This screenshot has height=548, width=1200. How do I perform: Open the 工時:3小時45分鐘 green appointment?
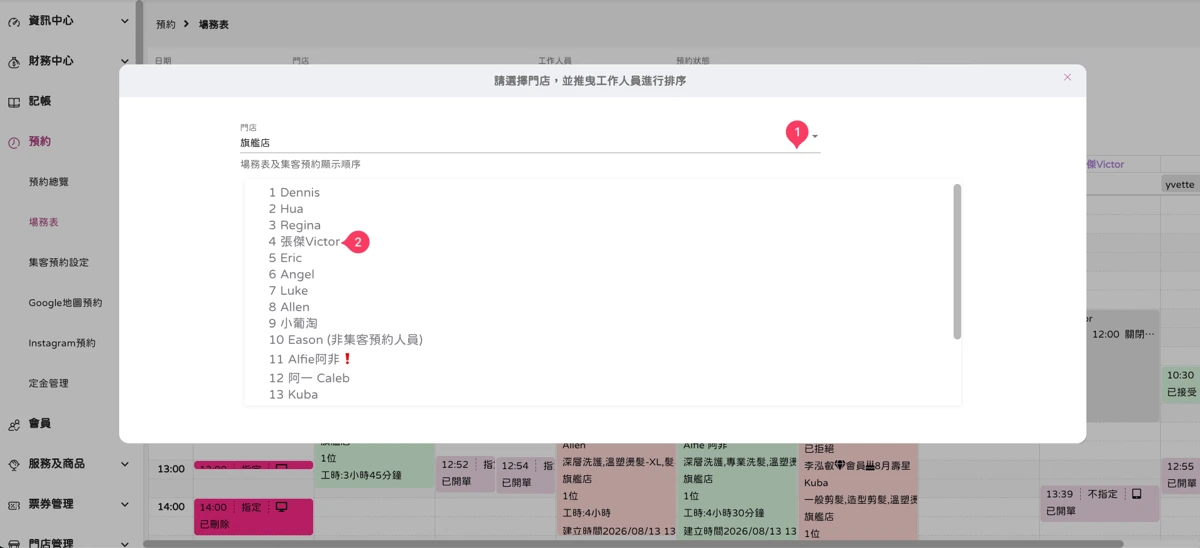(x=375, y=464)
